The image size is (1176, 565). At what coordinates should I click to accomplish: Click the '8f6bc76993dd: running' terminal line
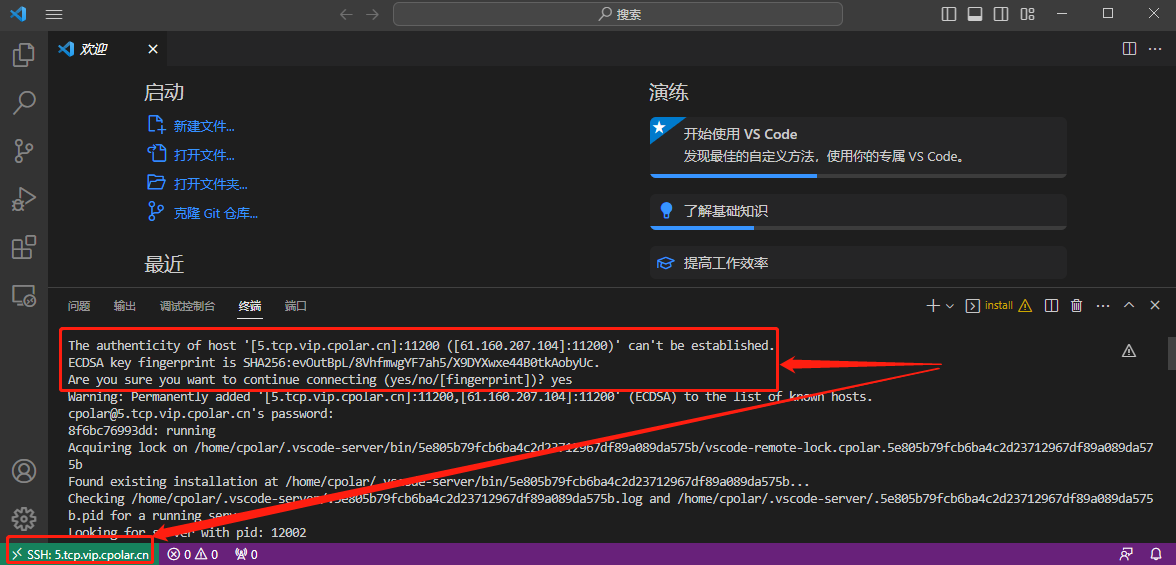pyautogui.click(x=142, y=431)
